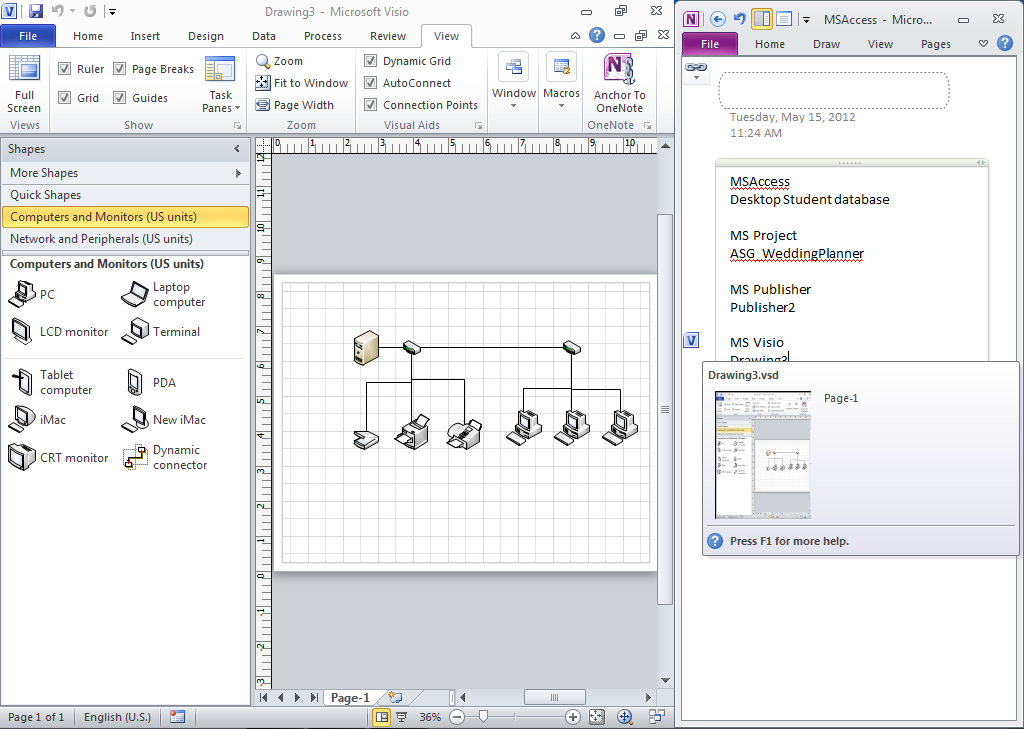Switch to the Visio Home tab
Viewport: 1024px width, 729px height.
coord(88,36)
